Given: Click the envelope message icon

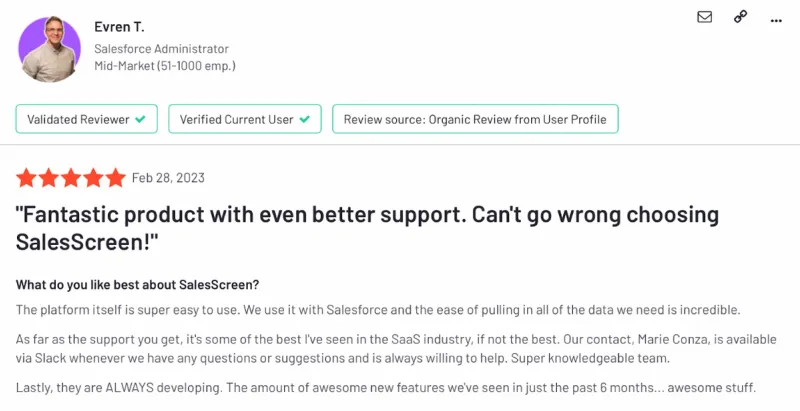Looking at the screenshot, I should [705, 17].
